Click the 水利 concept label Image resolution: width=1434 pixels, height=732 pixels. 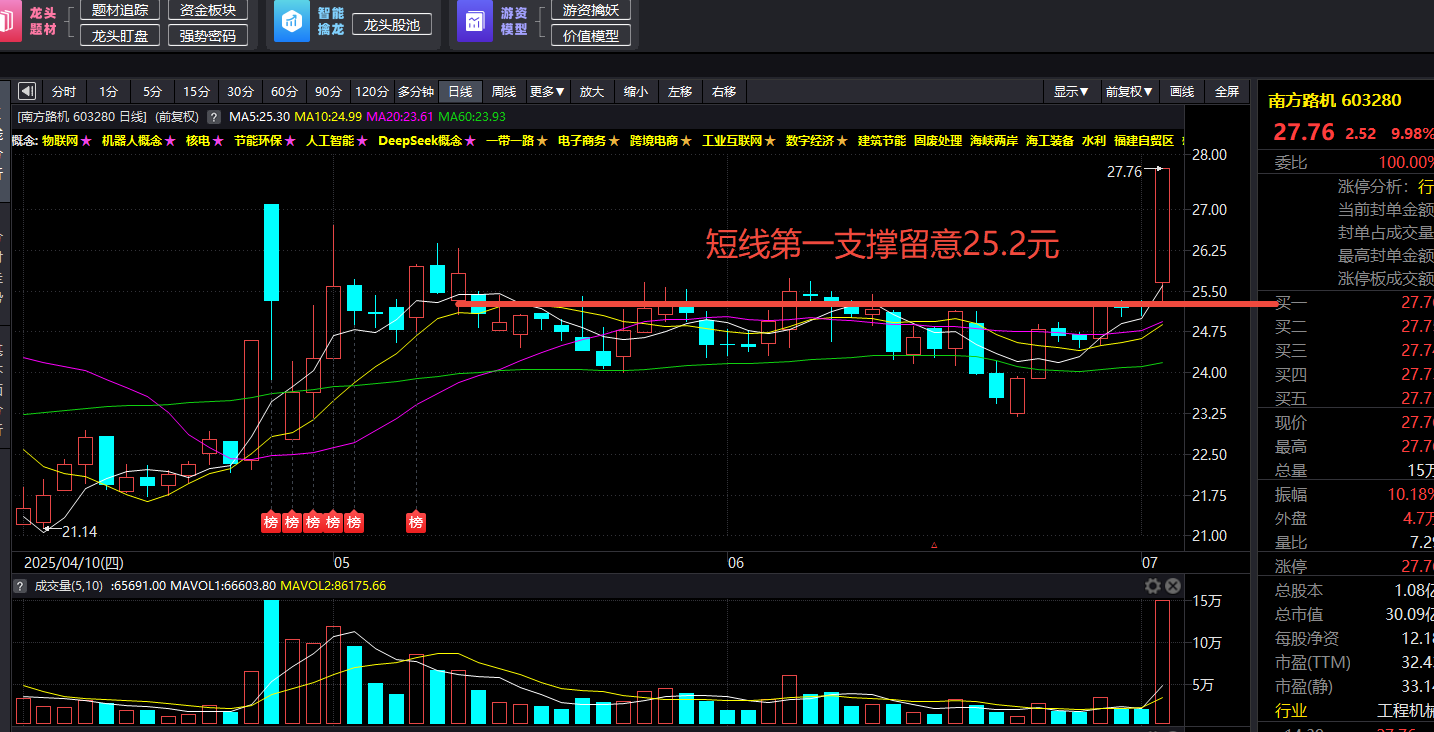[x=1094, y=141]
